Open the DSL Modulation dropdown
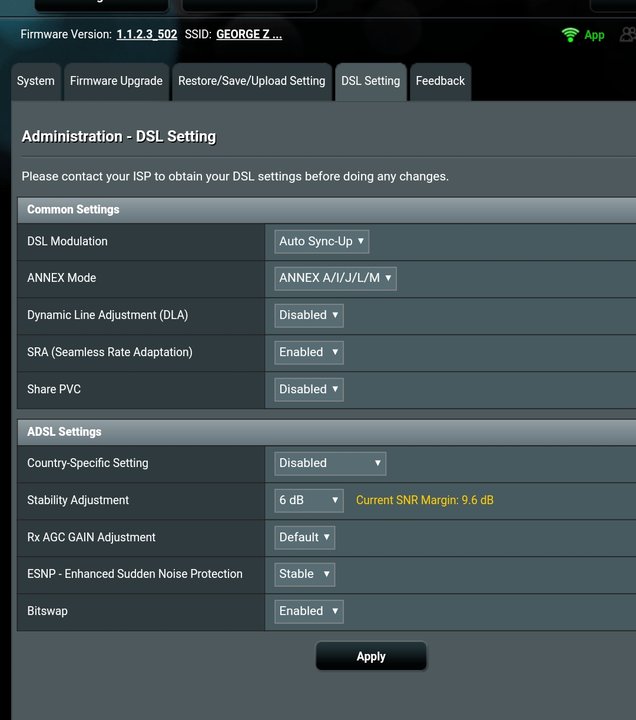 tap(322, 241)
